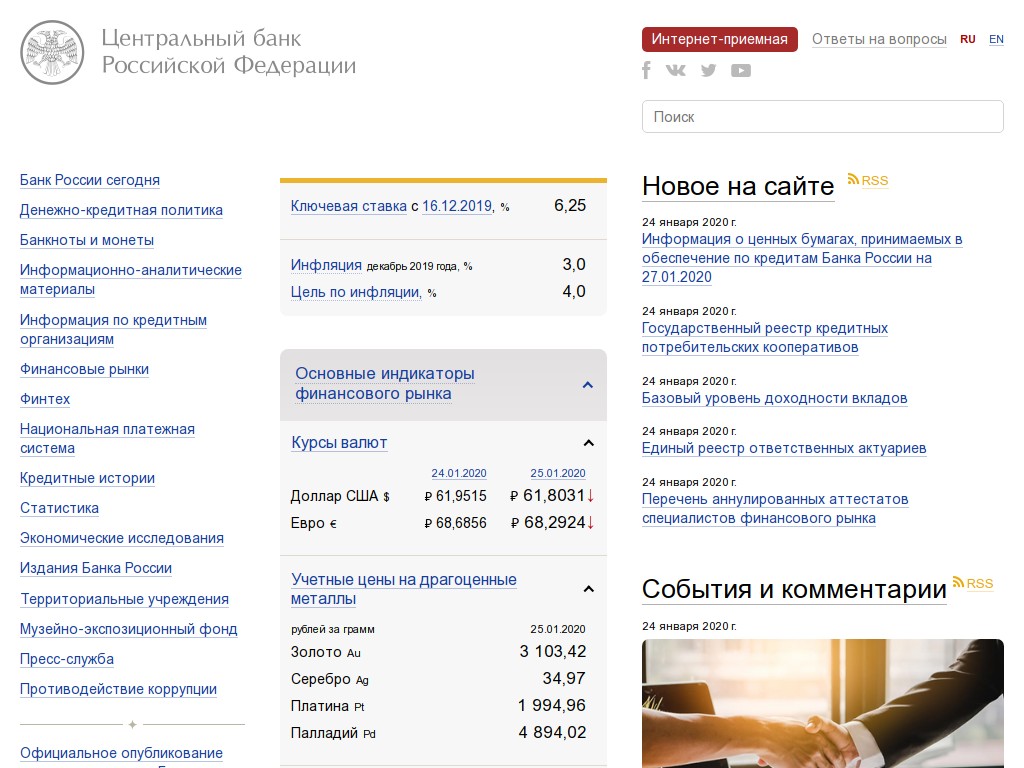The width and height of the screenshot is (1024, 768).
Task: Open Информационно-аналитические материалы menu item
Action: pyautogui.click(x=131, y=280)
